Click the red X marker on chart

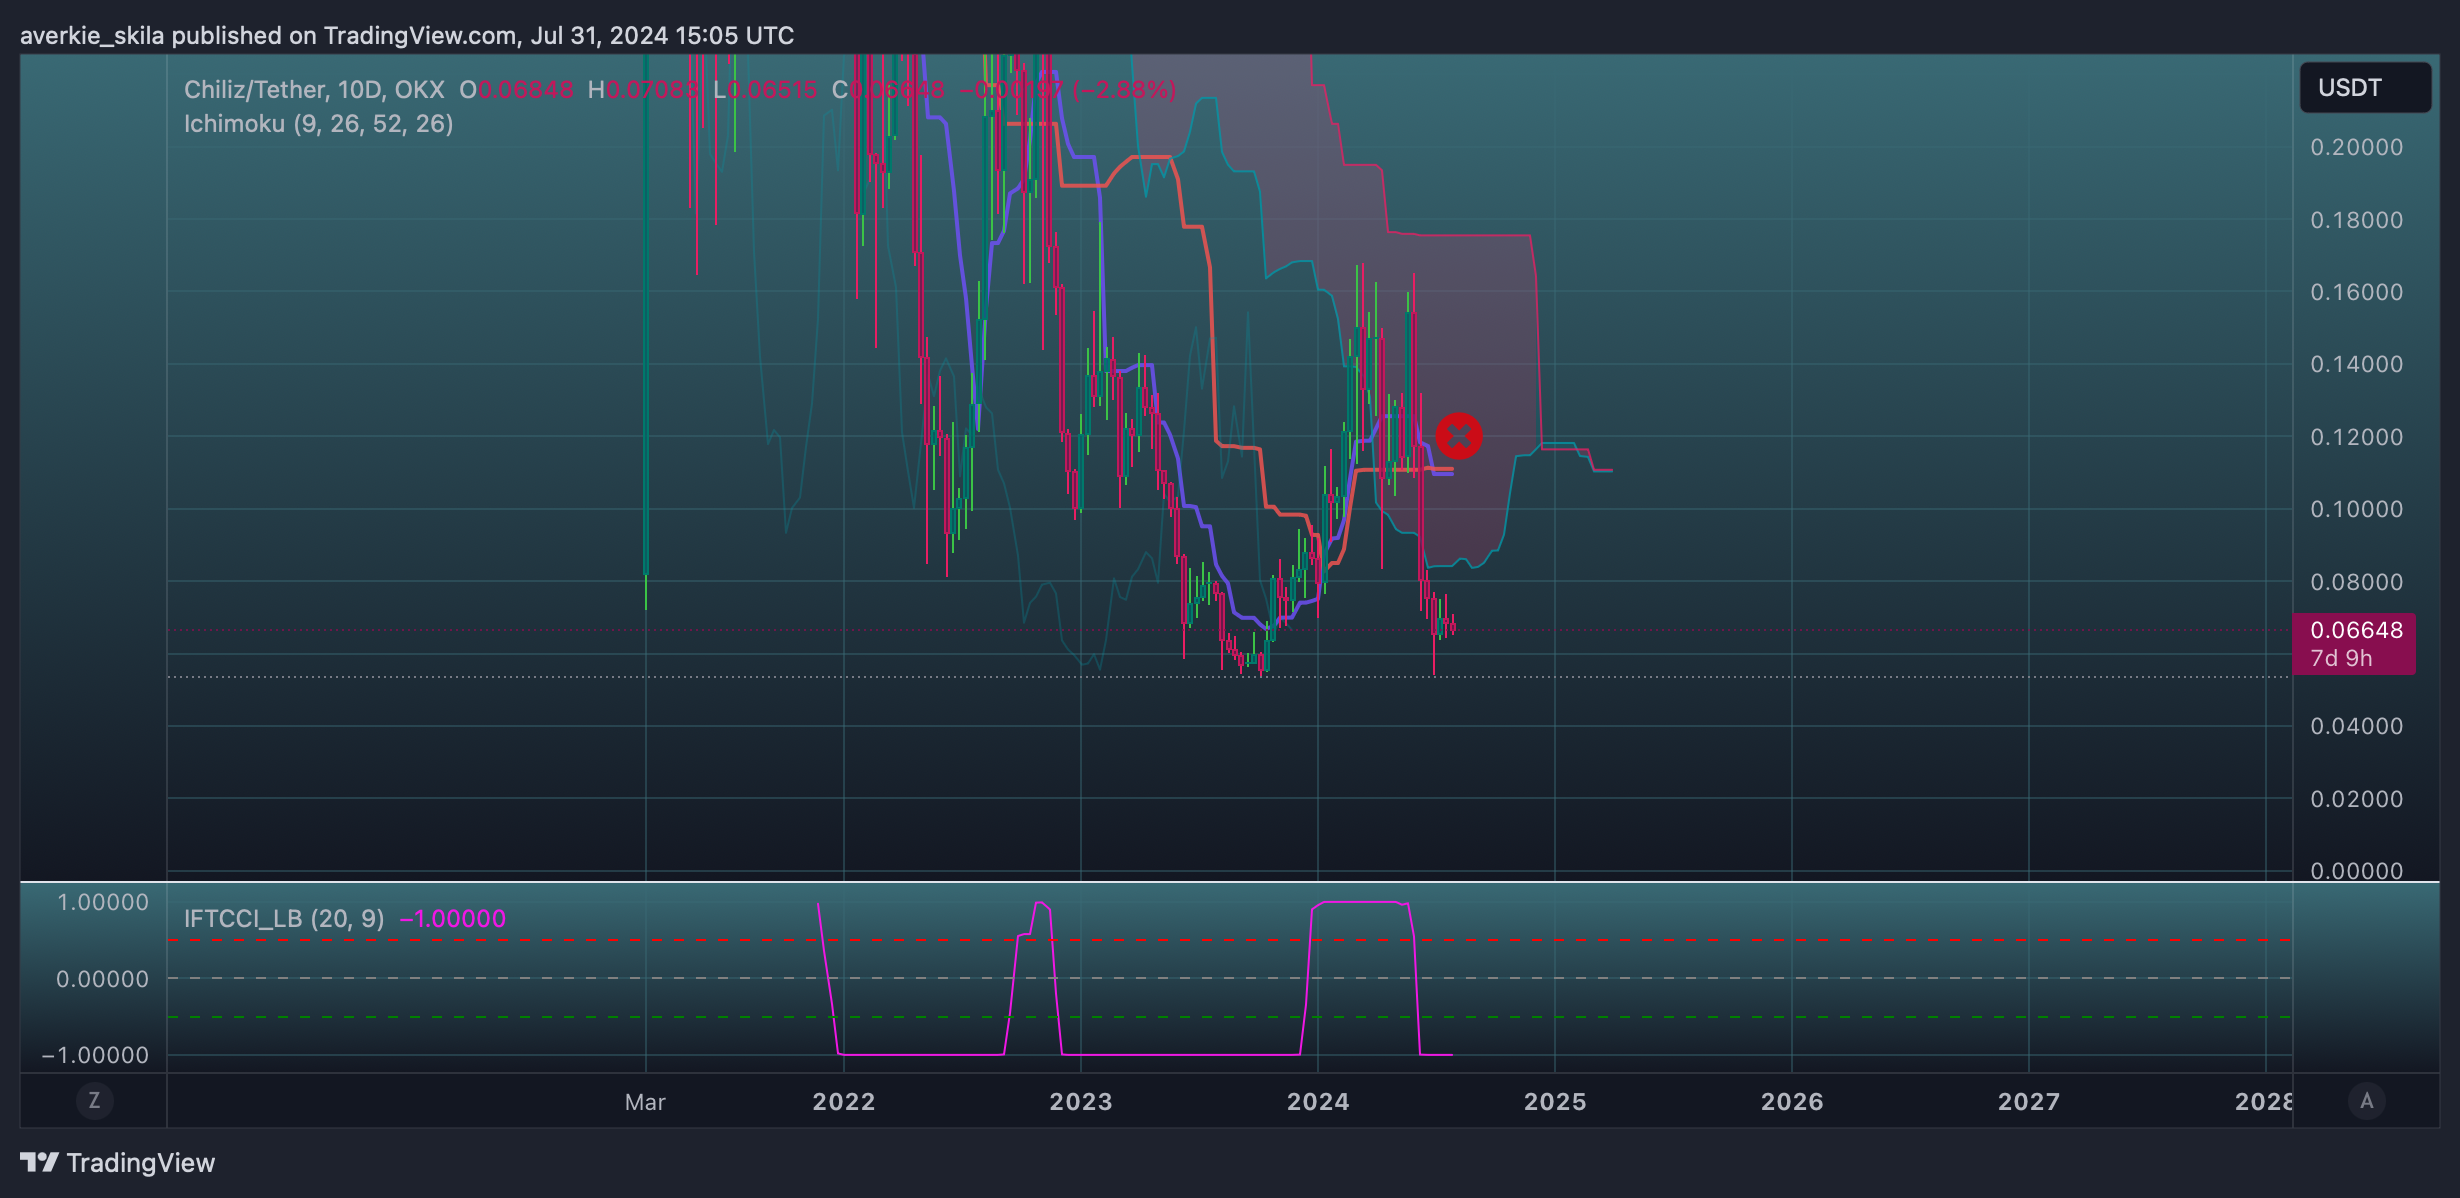point(1459,436)
